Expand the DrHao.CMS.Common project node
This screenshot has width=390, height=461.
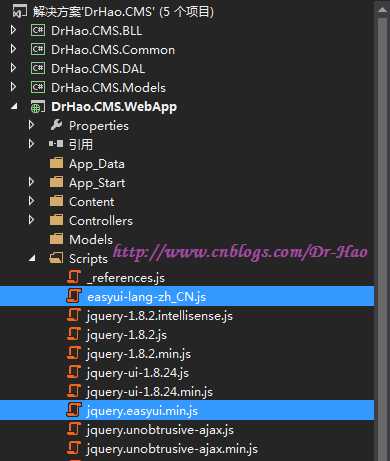coord(13,49)
